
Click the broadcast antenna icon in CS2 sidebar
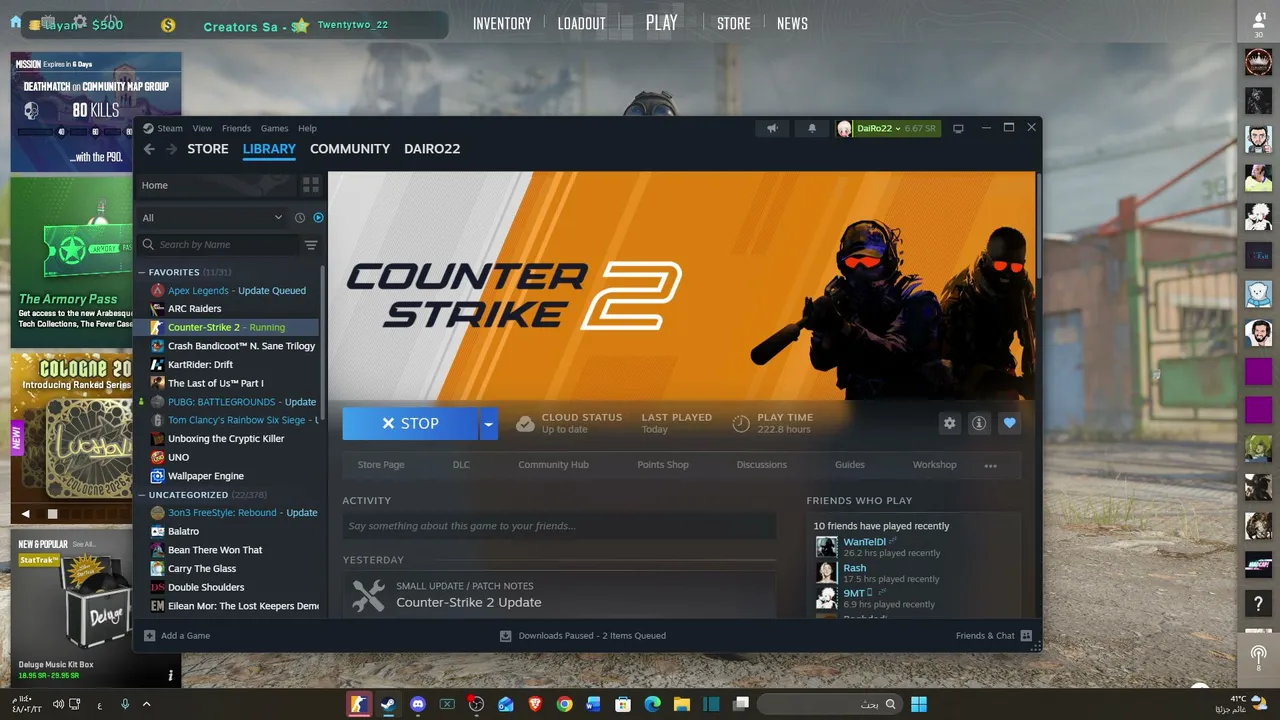click(1258, 656)
